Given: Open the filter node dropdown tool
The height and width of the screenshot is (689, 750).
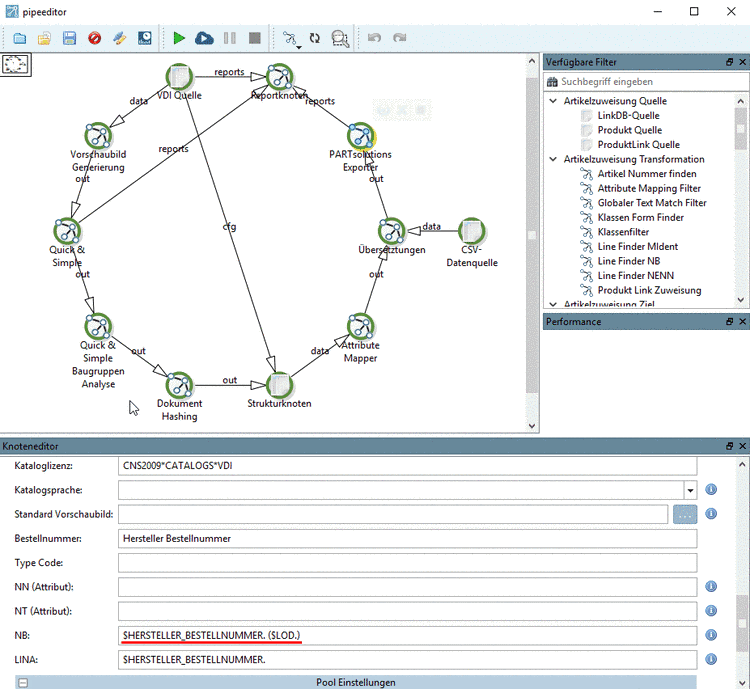Looking at the screenshot, I should (x=291, y=39).
